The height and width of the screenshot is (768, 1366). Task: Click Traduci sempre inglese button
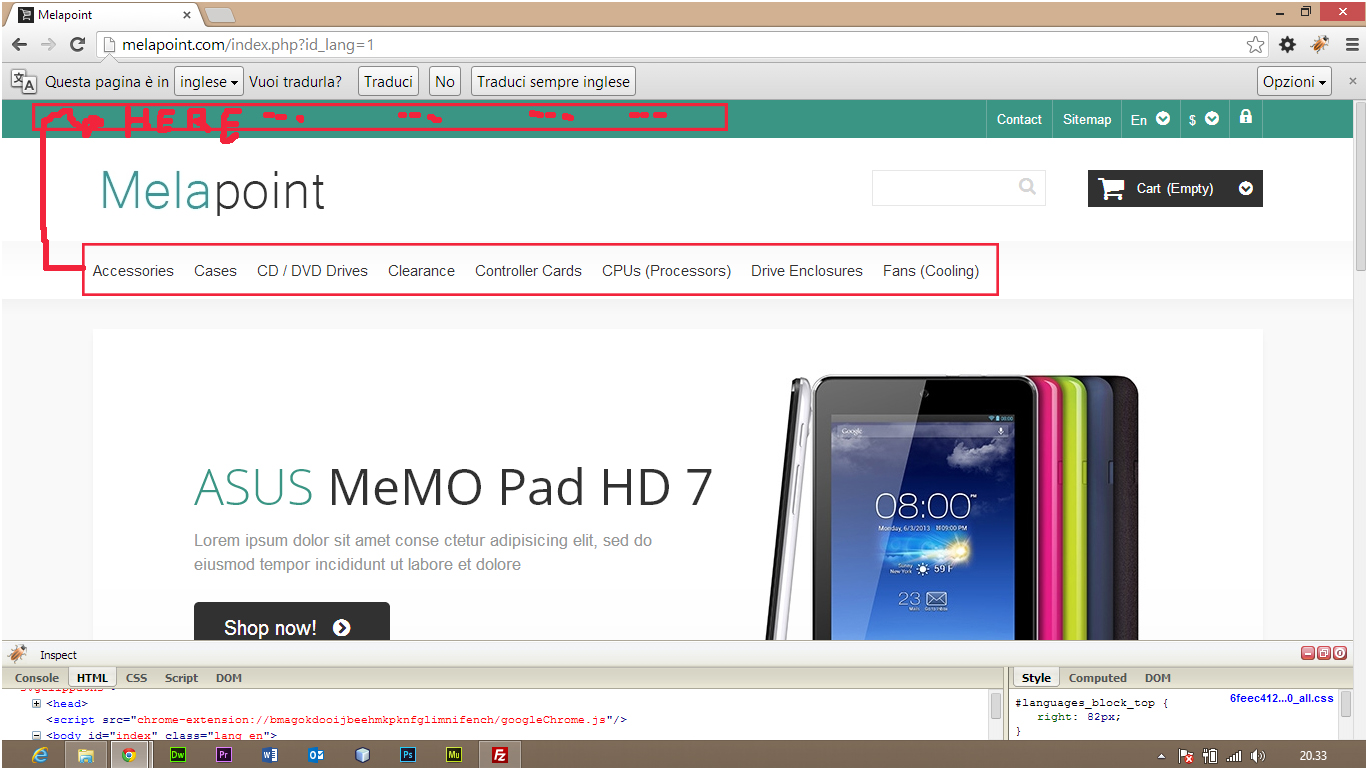click(553, 81)
